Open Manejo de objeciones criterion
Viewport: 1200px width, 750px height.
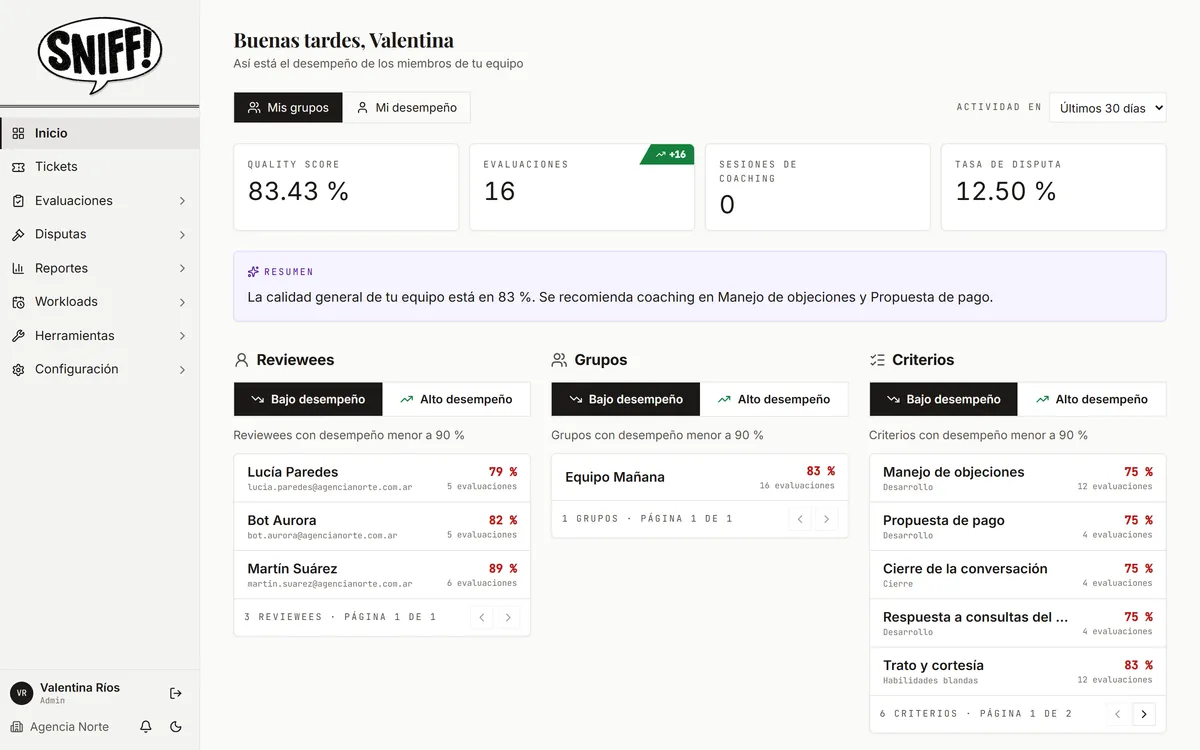point(1018,478)
